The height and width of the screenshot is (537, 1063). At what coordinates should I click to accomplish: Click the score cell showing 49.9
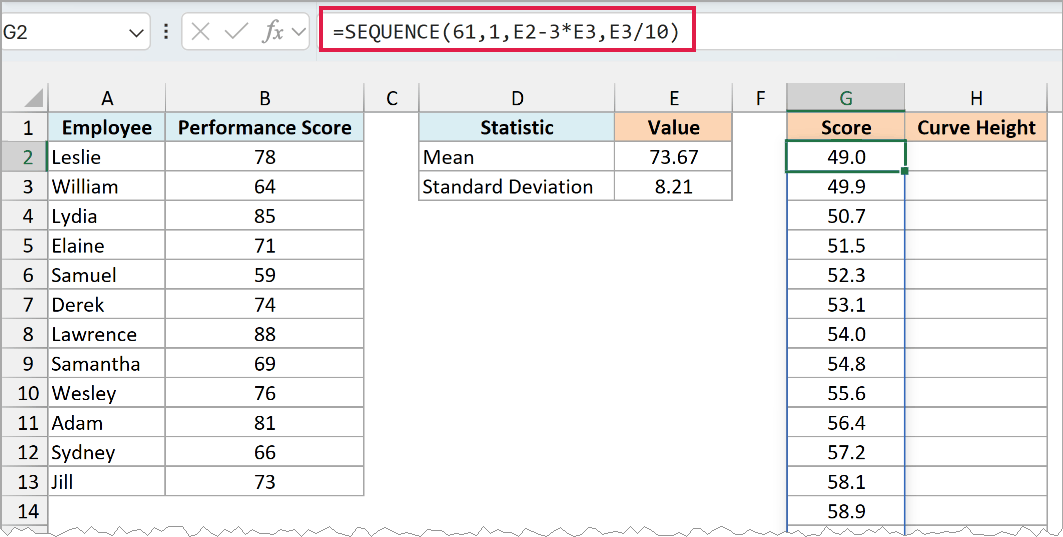click(845, 186)
